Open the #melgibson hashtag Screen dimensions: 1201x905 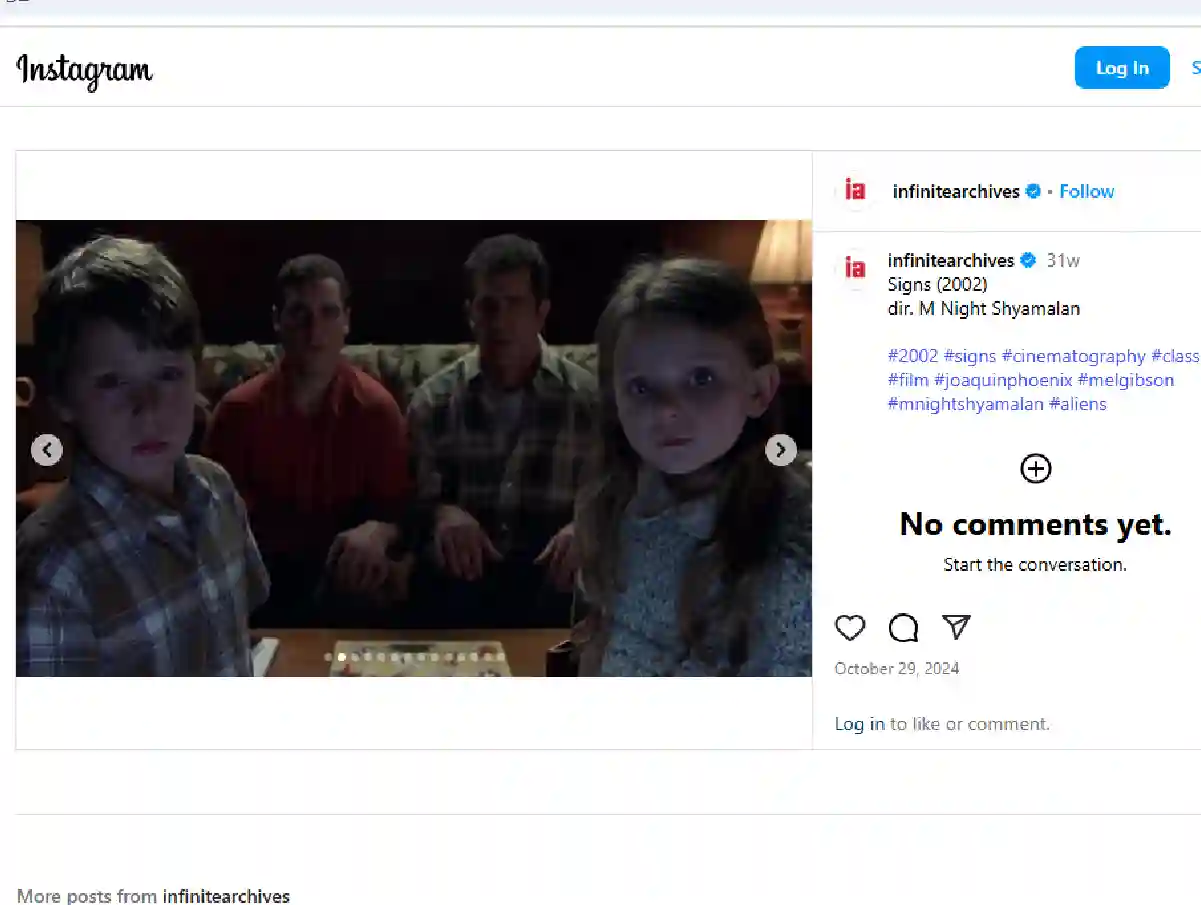1126,380
